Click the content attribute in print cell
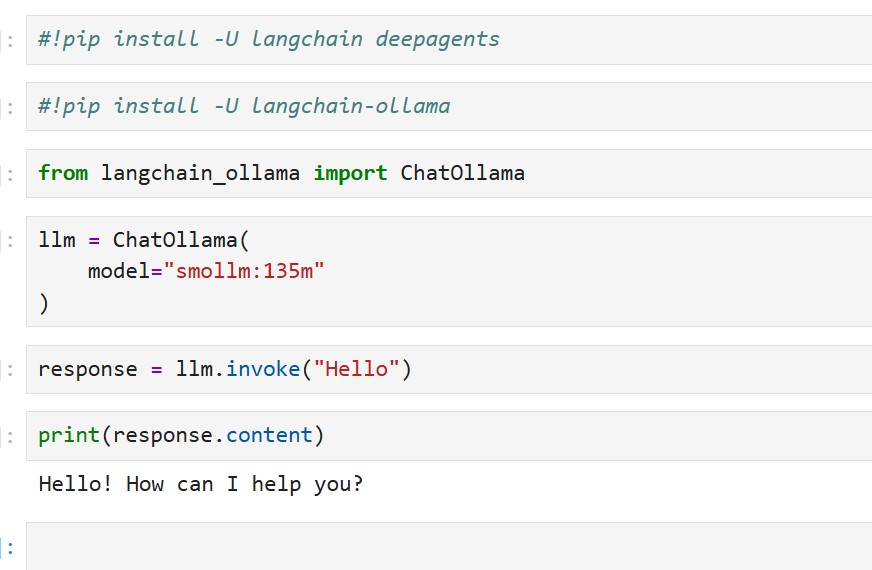 [x=269, y=435]
